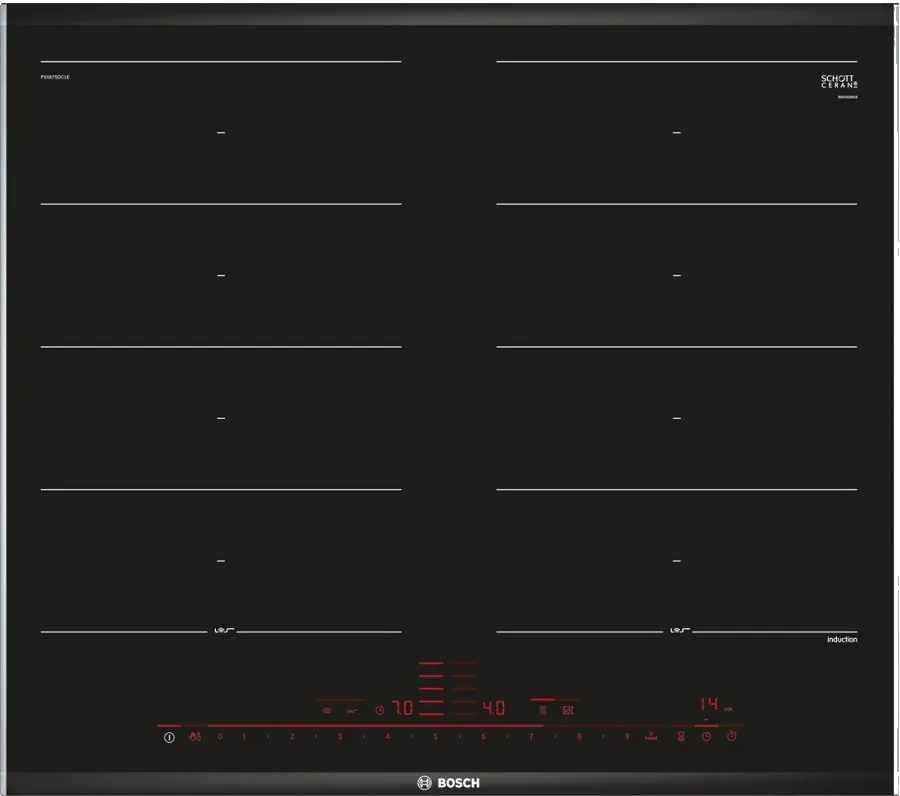Tap the childproof lock icon beside power
The height and width of the screenshot is (796, 900).
coord(194,737)
